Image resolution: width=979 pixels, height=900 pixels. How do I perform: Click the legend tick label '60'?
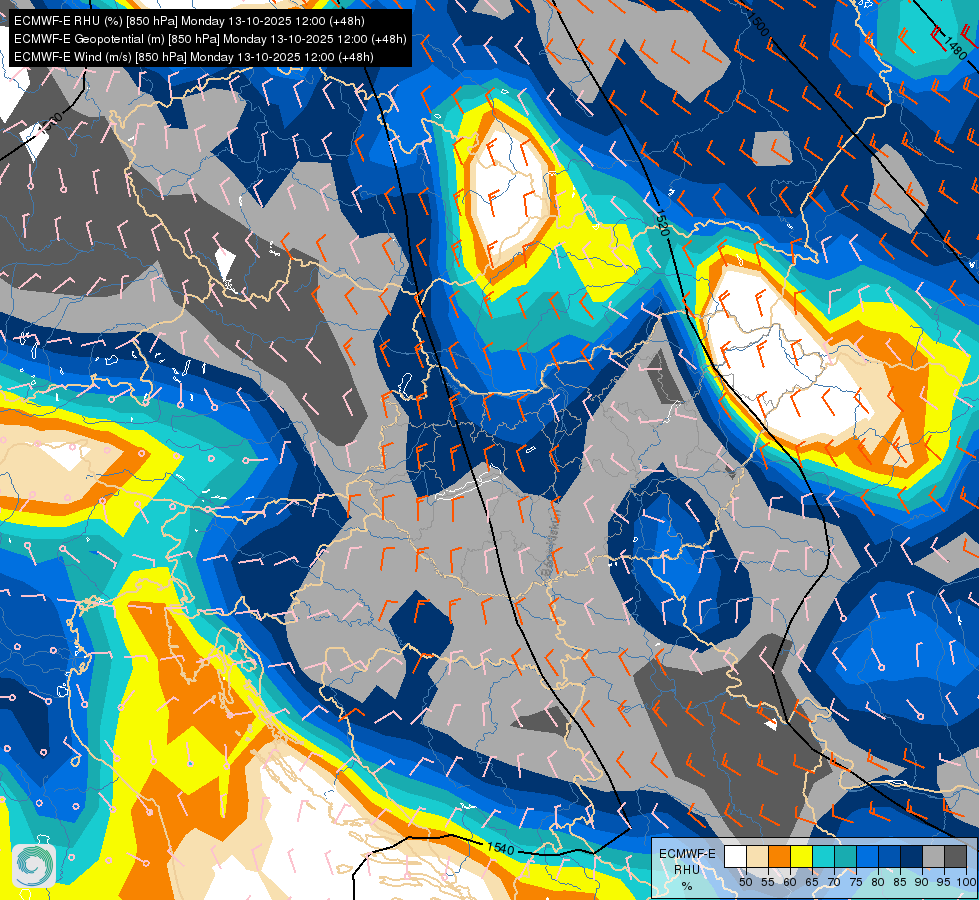point(790,882)
